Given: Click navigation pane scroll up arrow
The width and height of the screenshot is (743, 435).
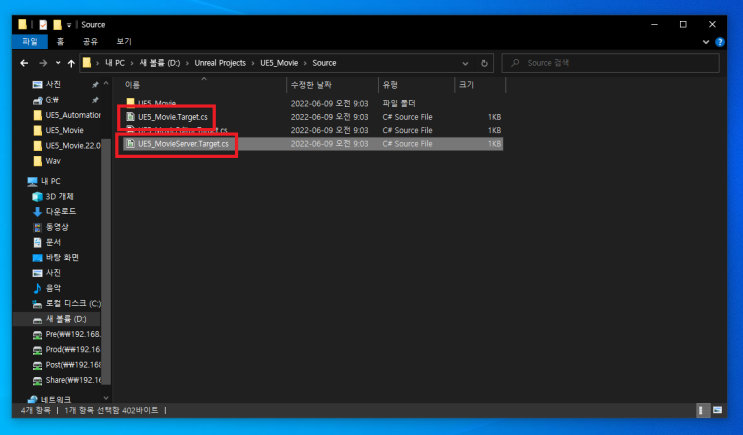Looking at the screenshot, I should pyautogui.click(x=106, y=83).
